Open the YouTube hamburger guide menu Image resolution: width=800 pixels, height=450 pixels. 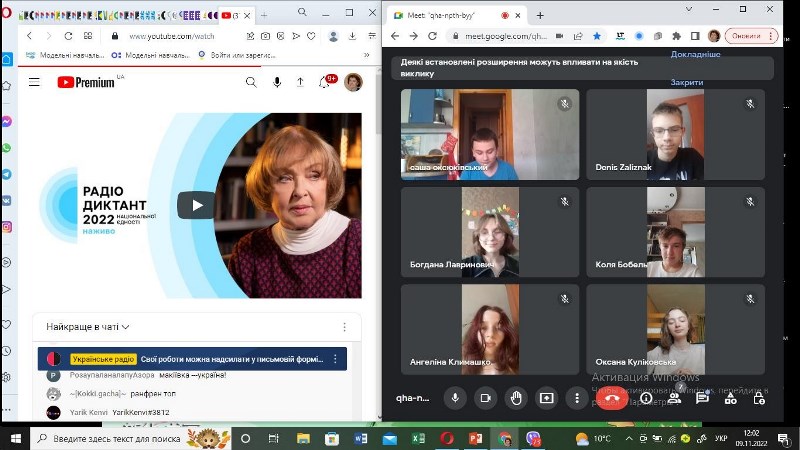pyautogui.click(x=34, y=82)
